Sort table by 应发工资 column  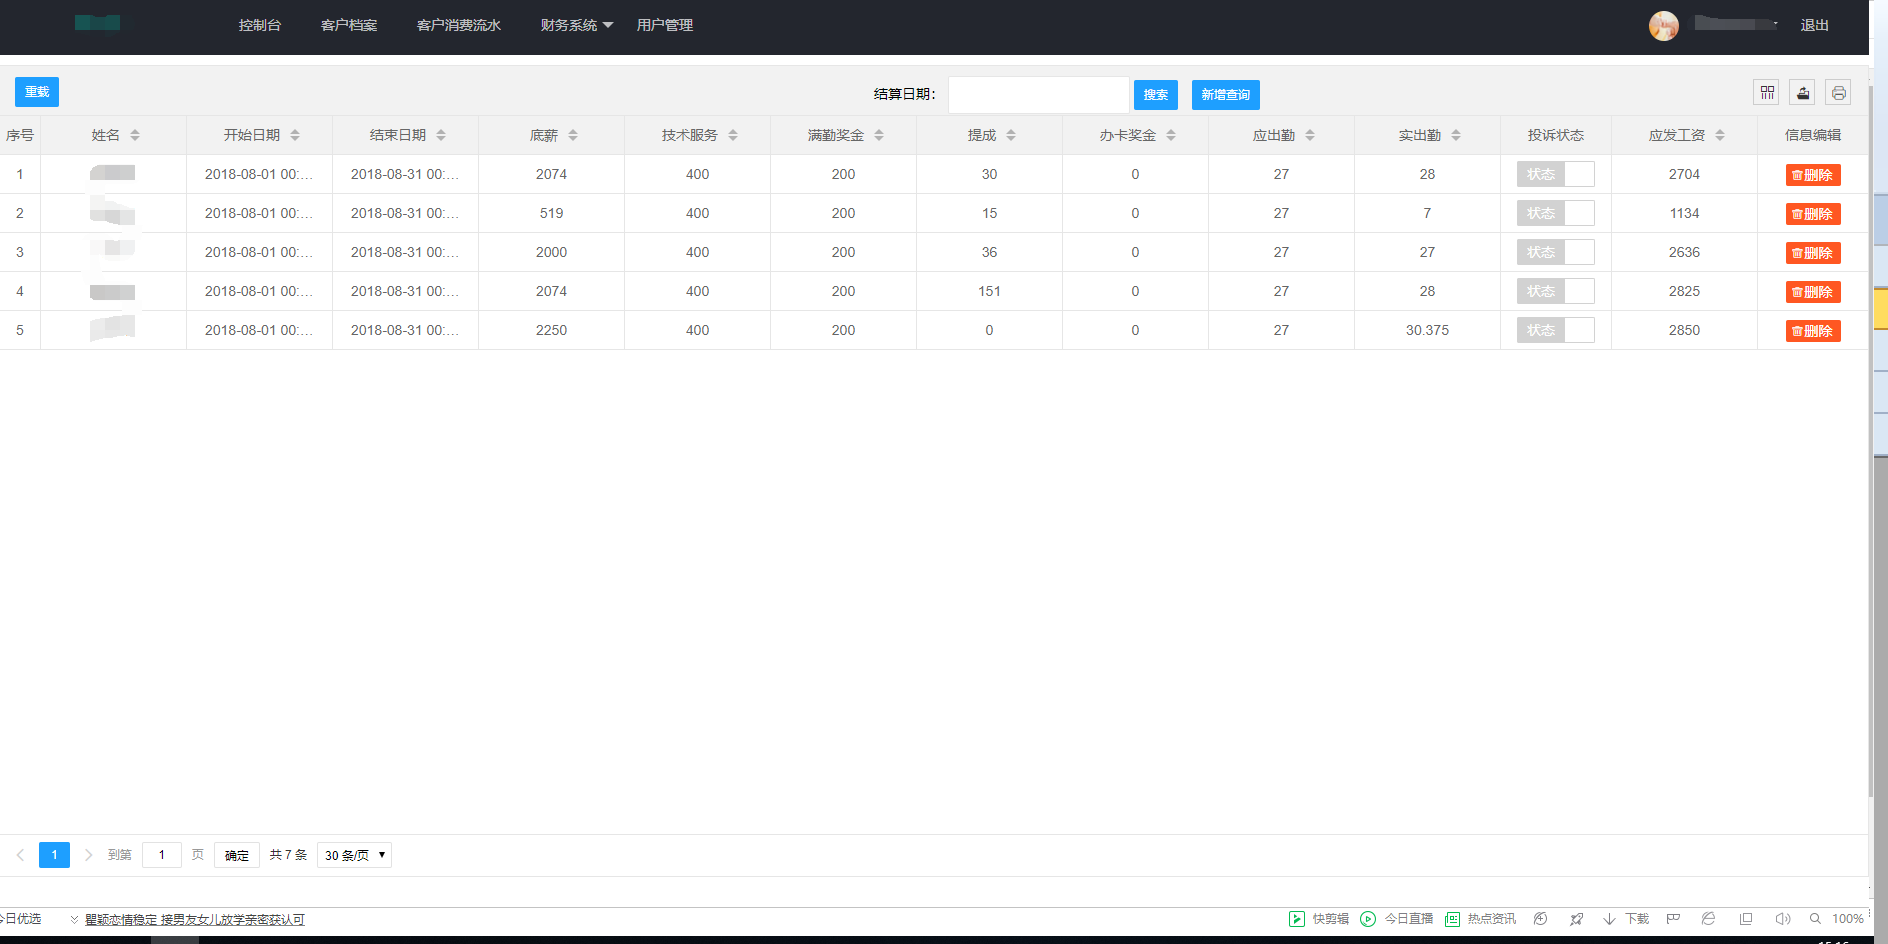coord(1720,135)
